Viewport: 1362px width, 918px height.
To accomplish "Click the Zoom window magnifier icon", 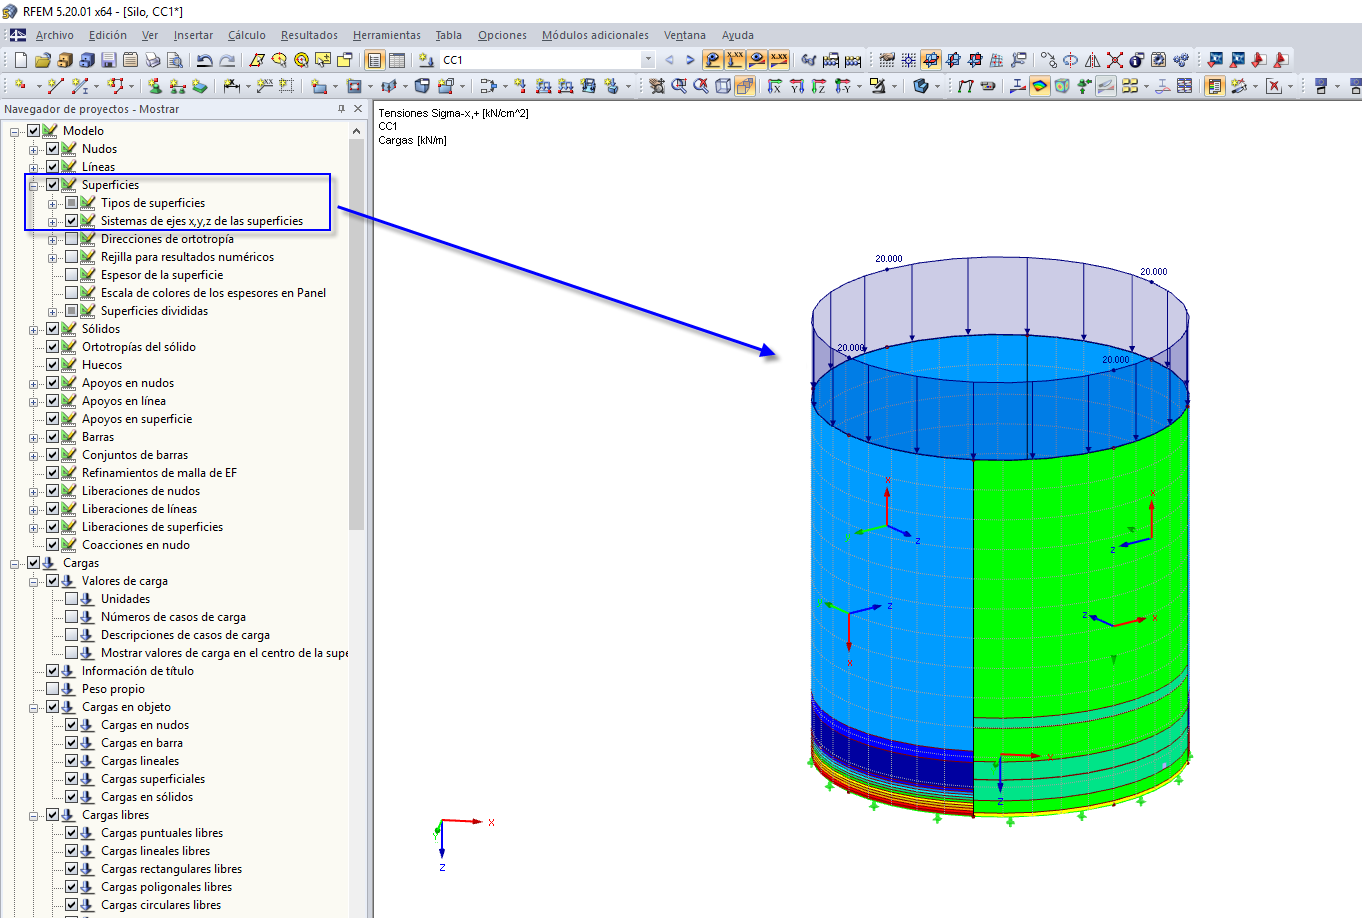I will pyautogui.click(x=679, y=86).
